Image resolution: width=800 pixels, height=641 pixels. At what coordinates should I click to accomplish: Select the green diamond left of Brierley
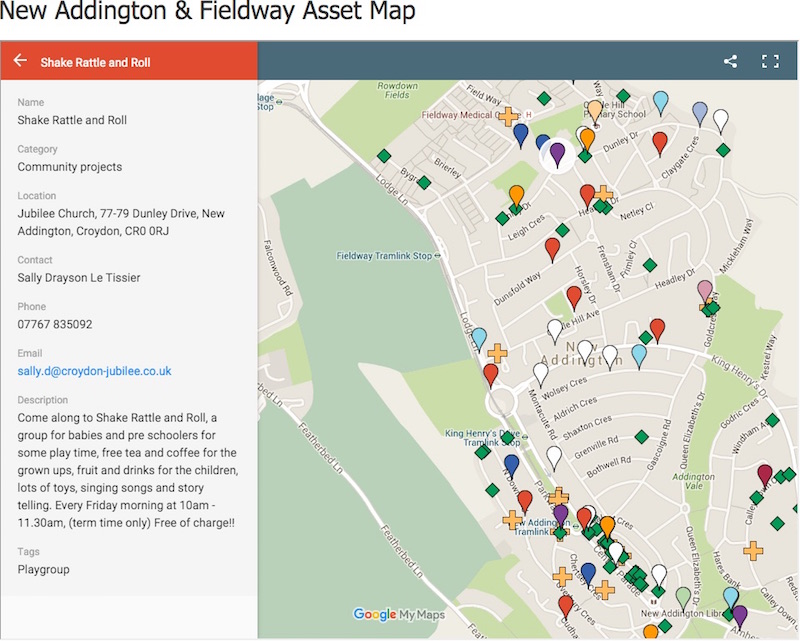[x=384, y=156]
